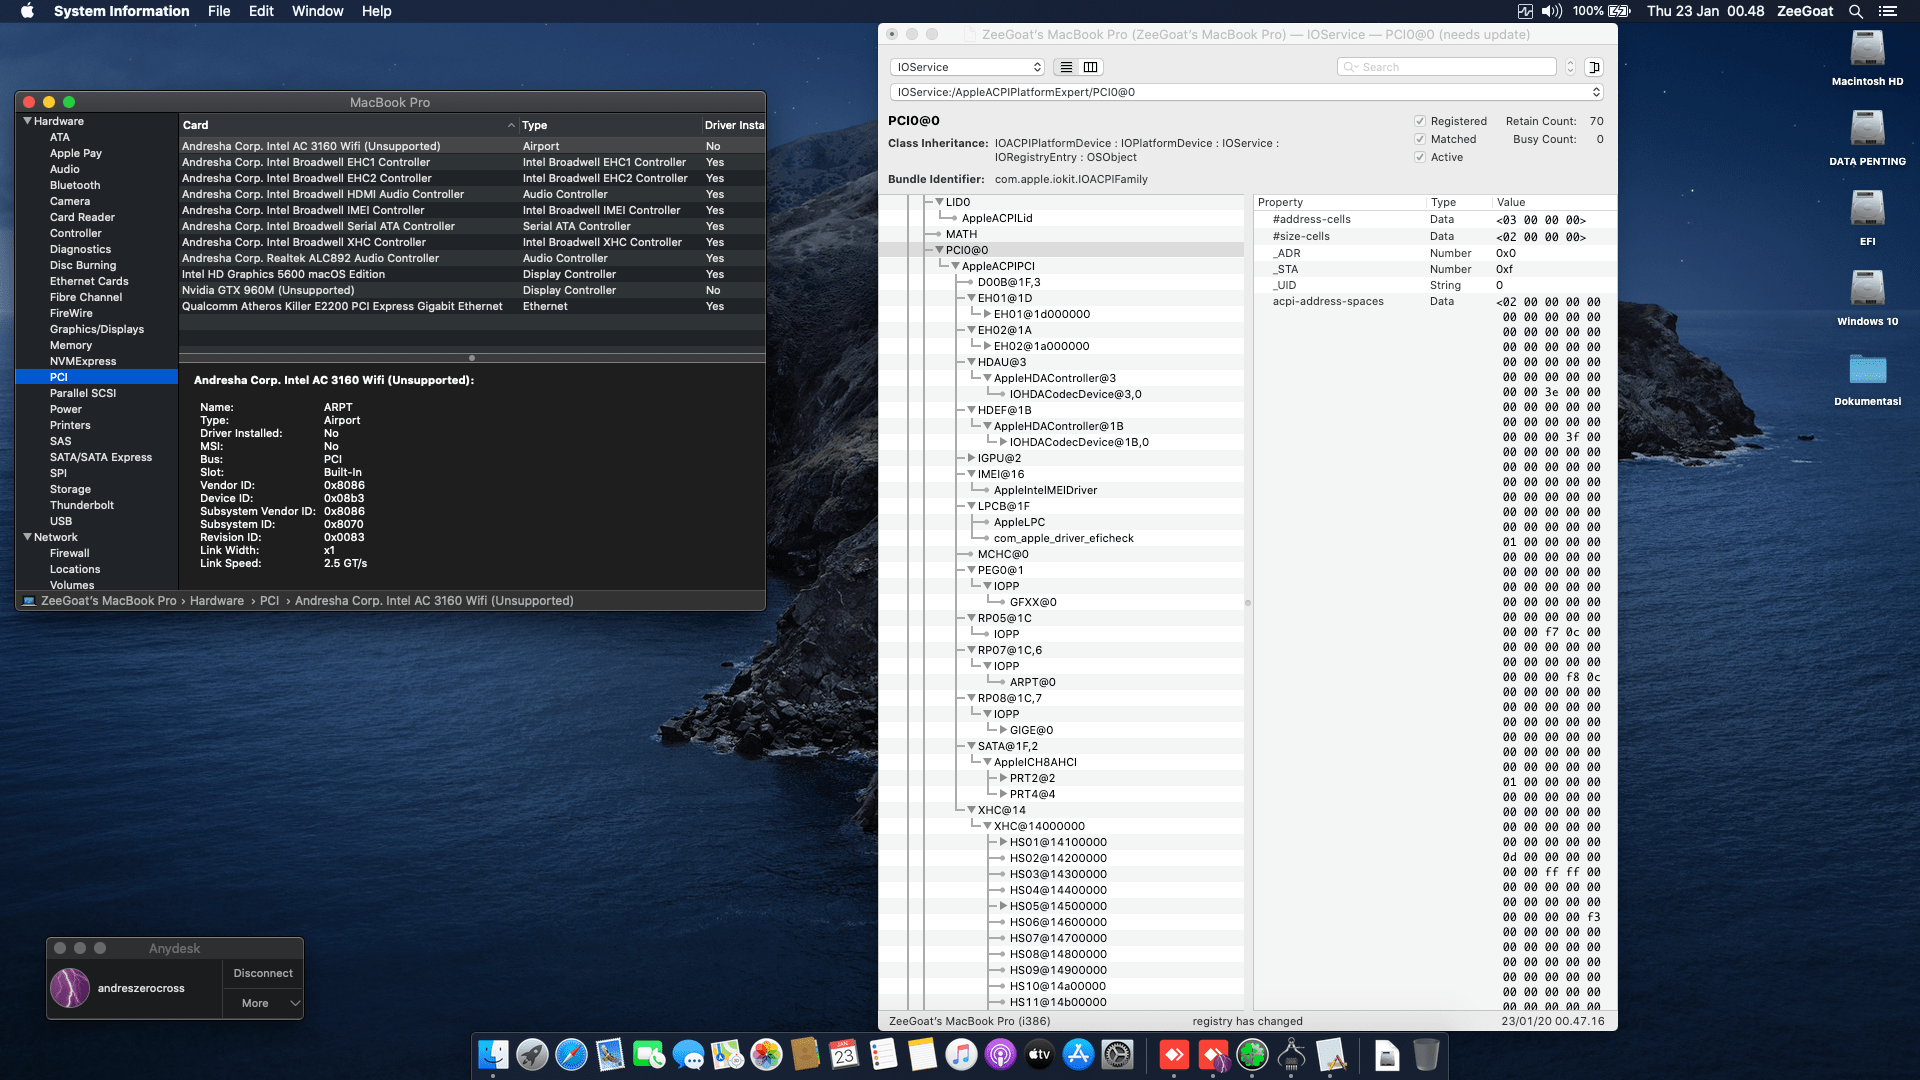Open Reminders from the Dock
Viewport: 1920px width, 1080px height.
883,1054
